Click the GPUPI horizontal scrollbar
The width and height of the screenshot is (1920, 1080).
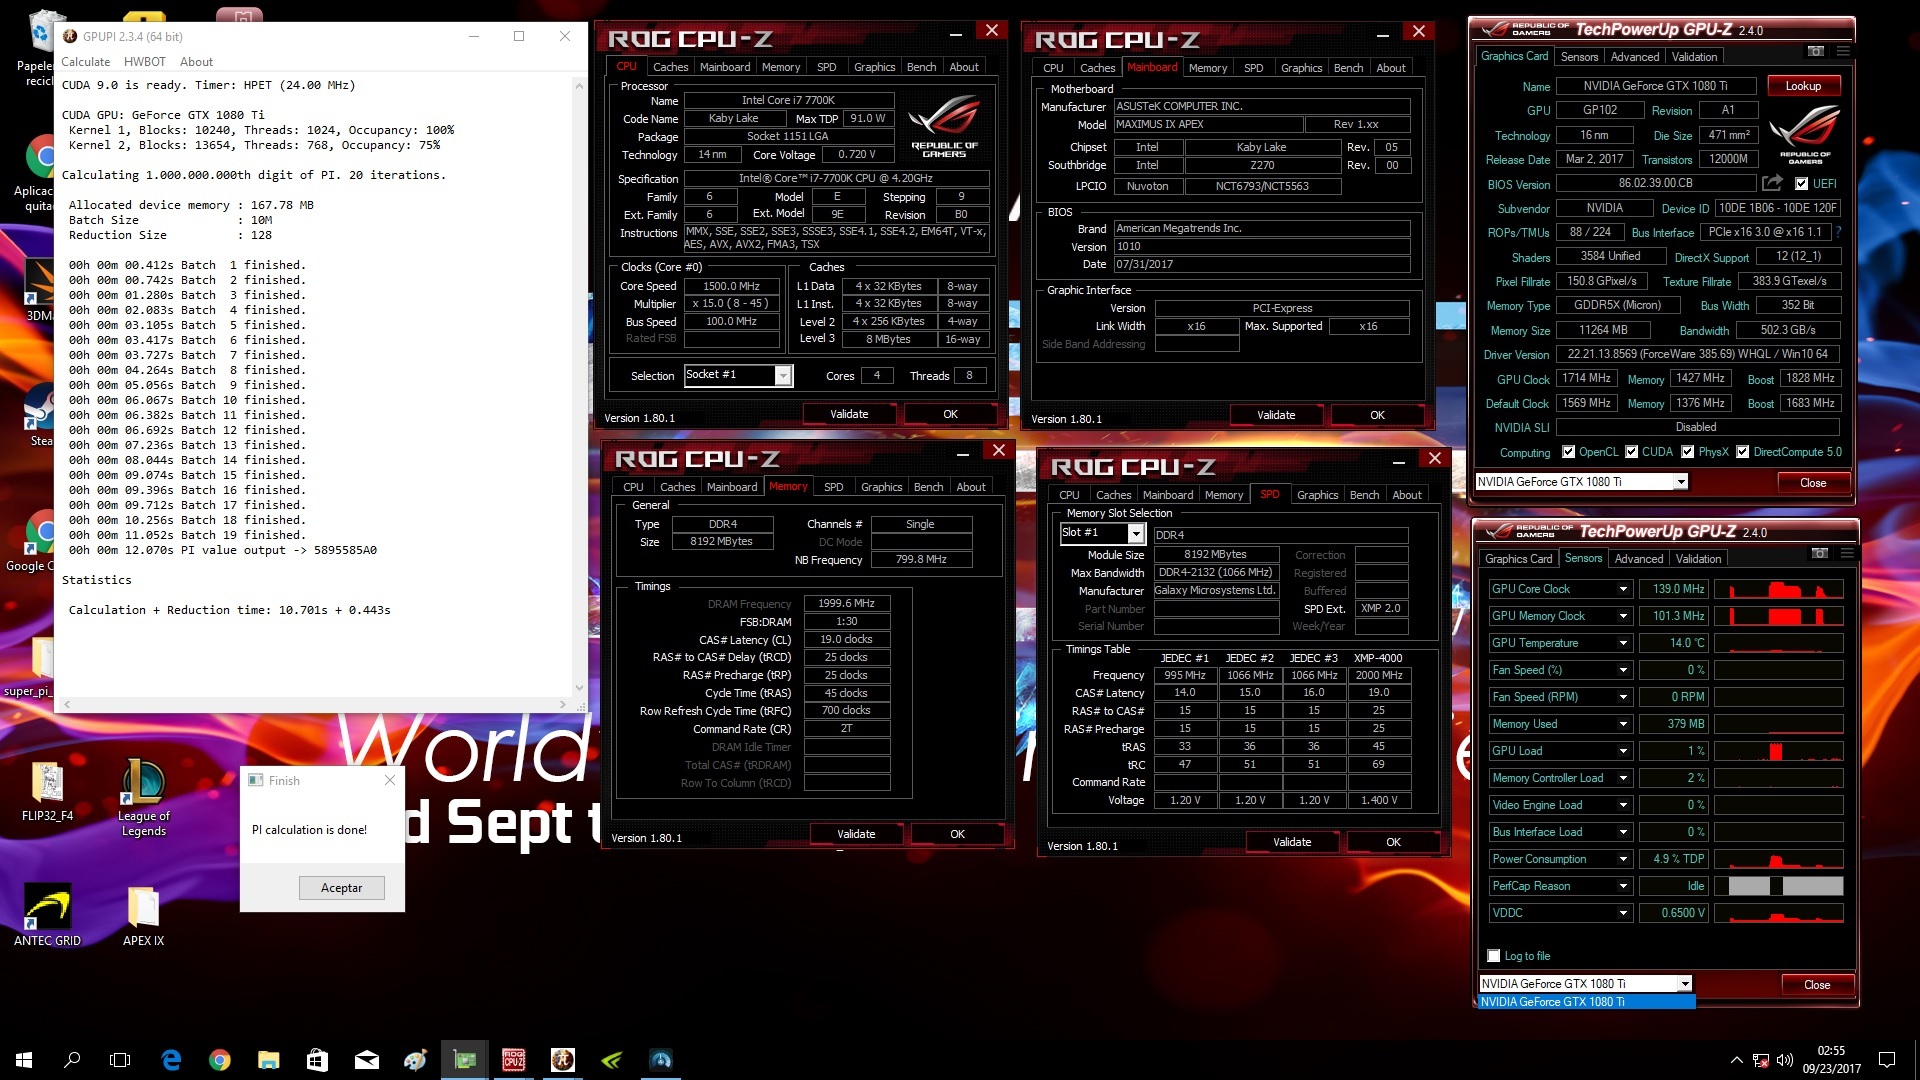(x=315, y=704)
